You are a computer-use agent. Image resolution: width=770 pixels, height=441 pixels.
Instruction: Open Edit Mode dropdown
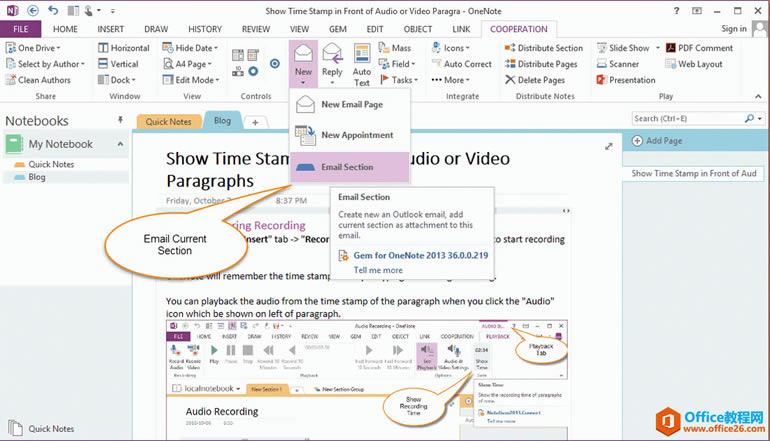pos(191,80)
